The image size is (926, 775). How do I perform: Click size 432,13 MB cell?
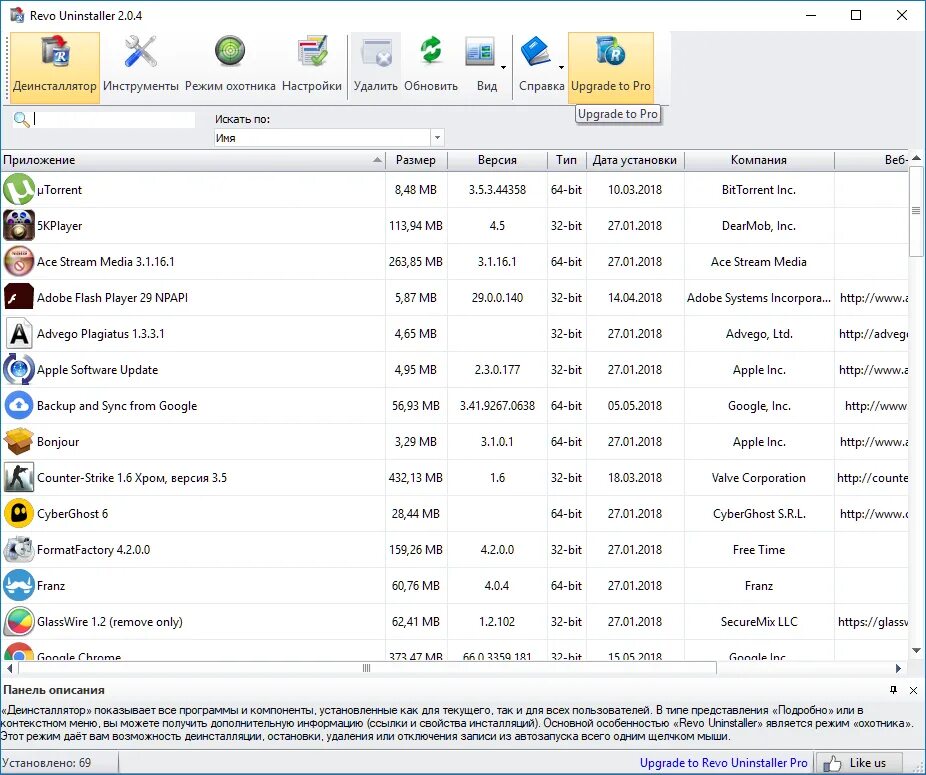[416, 478]
